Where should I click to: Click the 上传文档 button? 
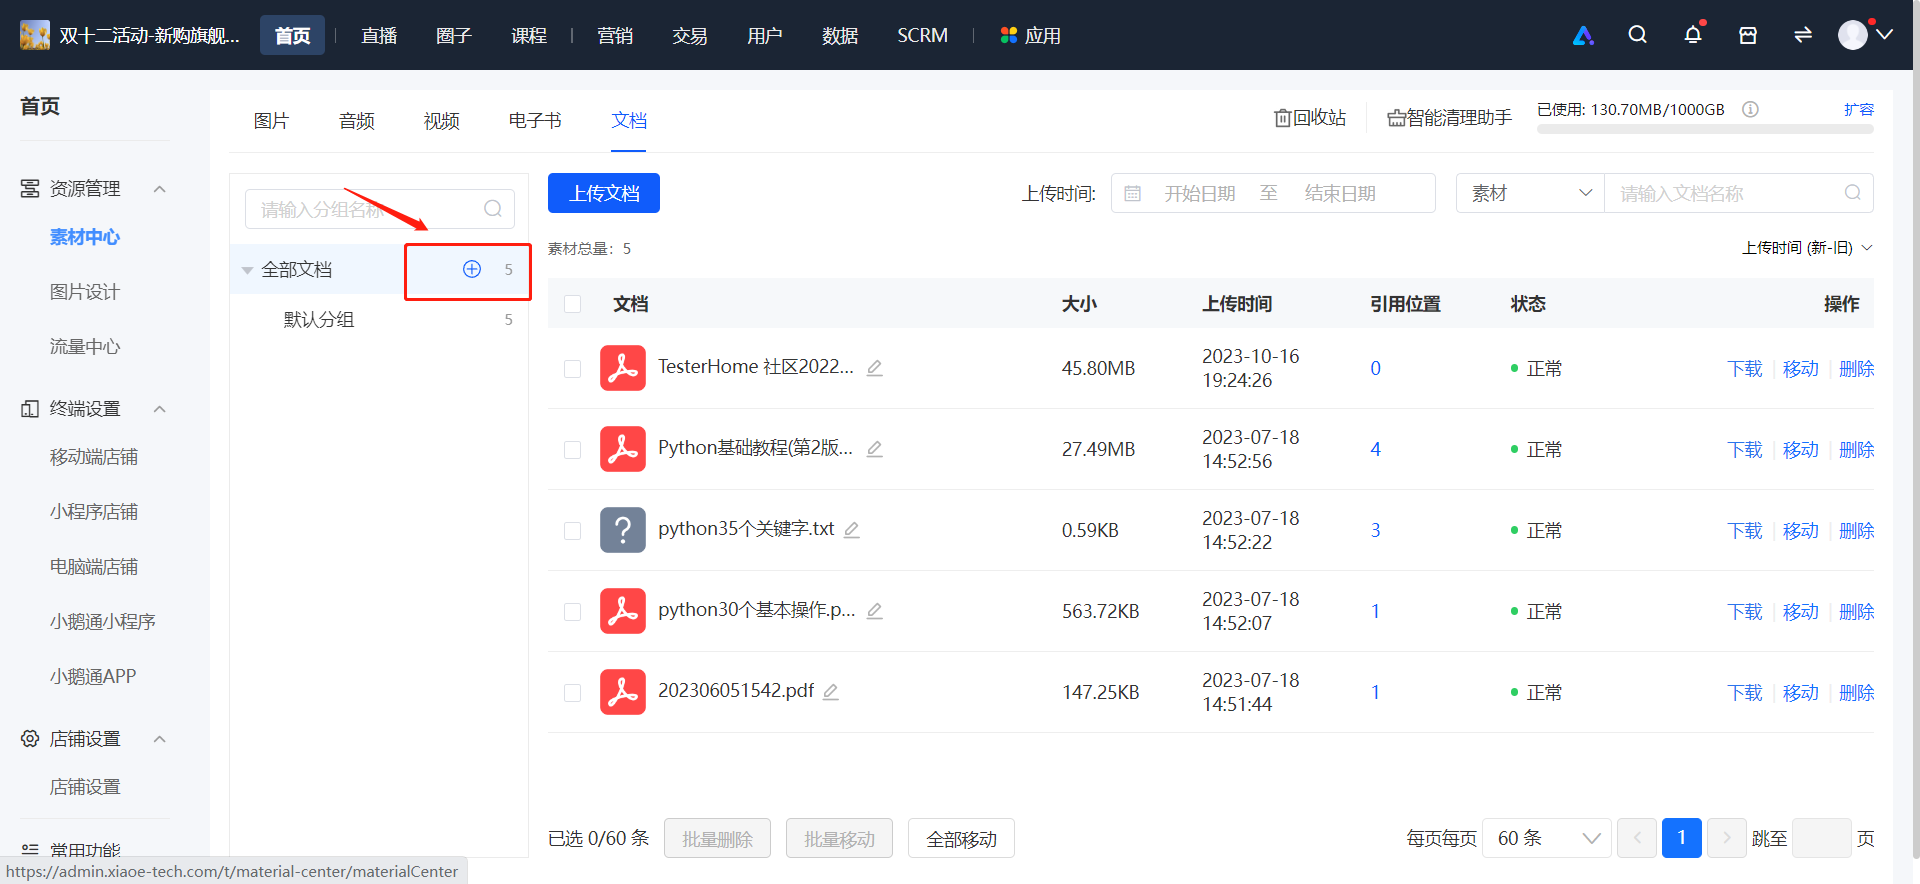coord(604,193)
